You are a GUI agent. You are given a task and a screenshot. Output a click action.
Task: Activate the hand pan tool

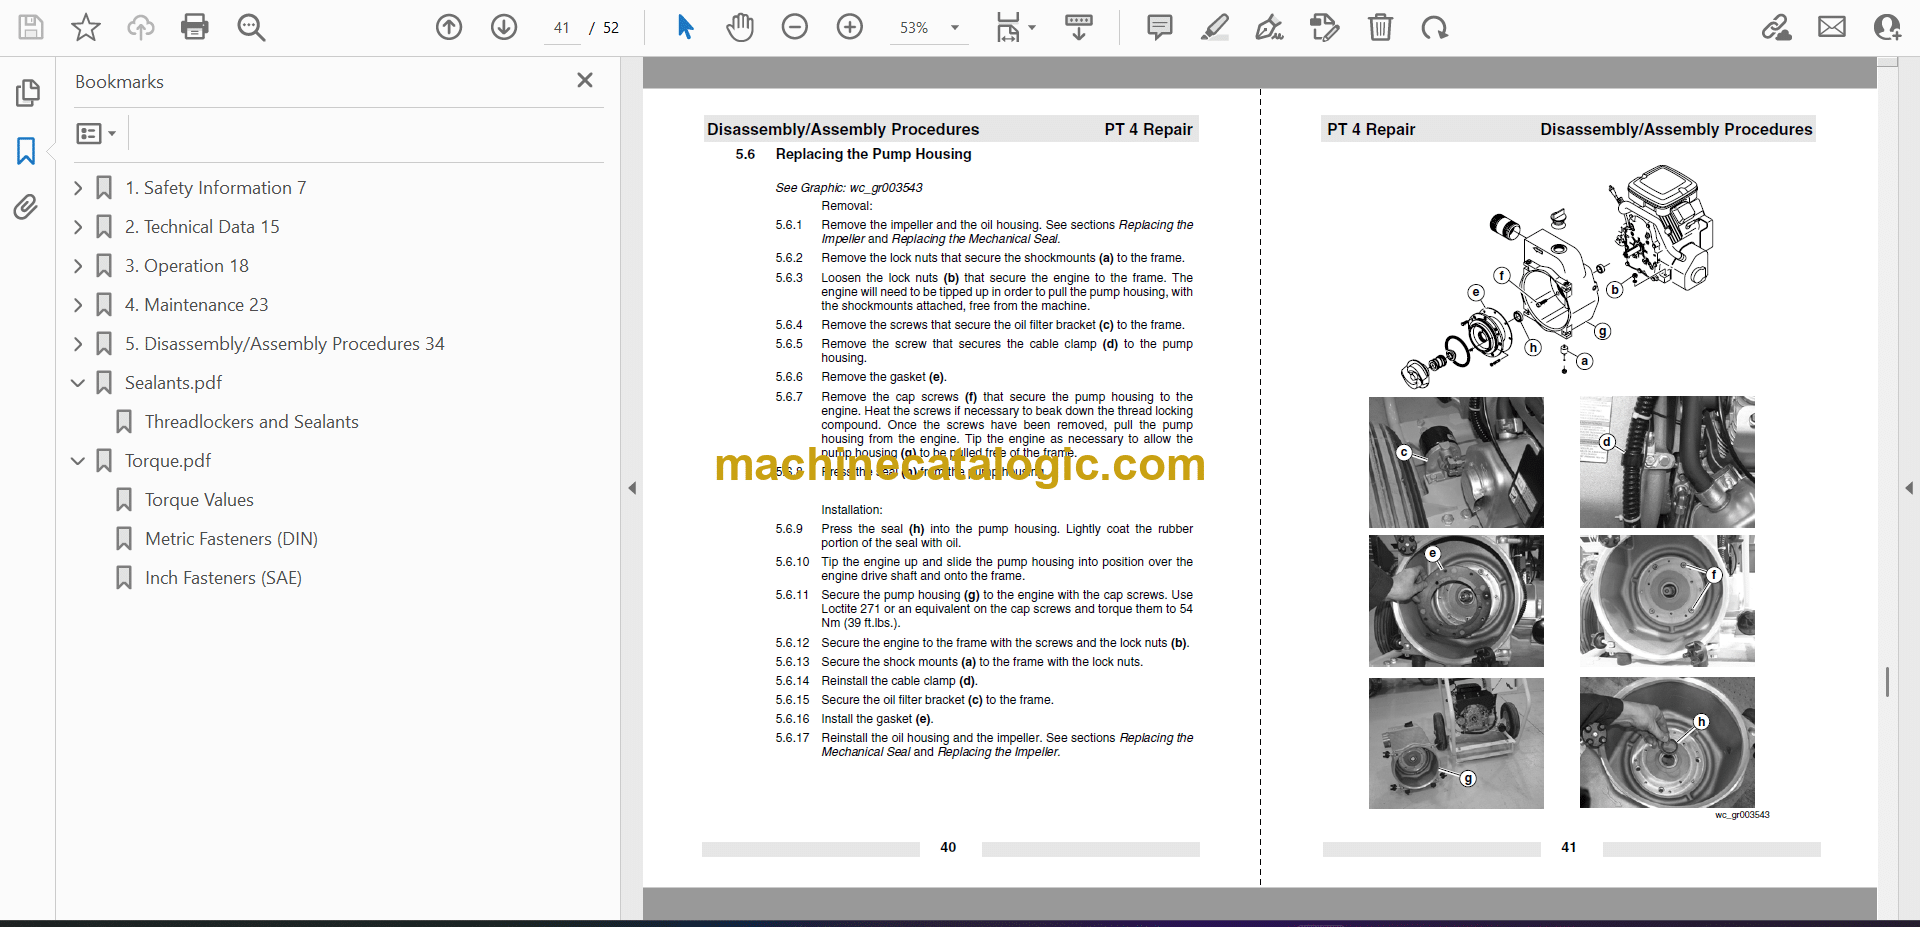click(x=740, y=27)
